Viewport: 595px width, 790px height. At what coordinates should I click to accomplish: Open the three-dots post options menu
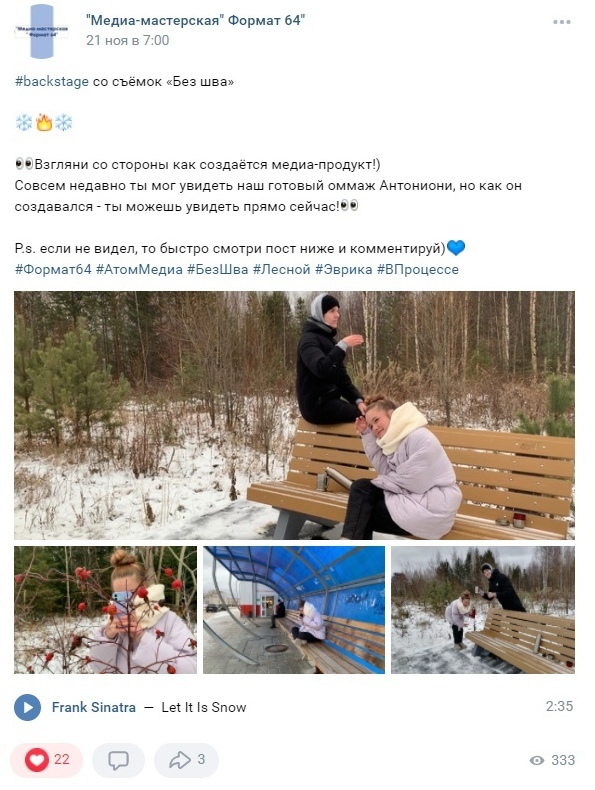click(561, 22)
